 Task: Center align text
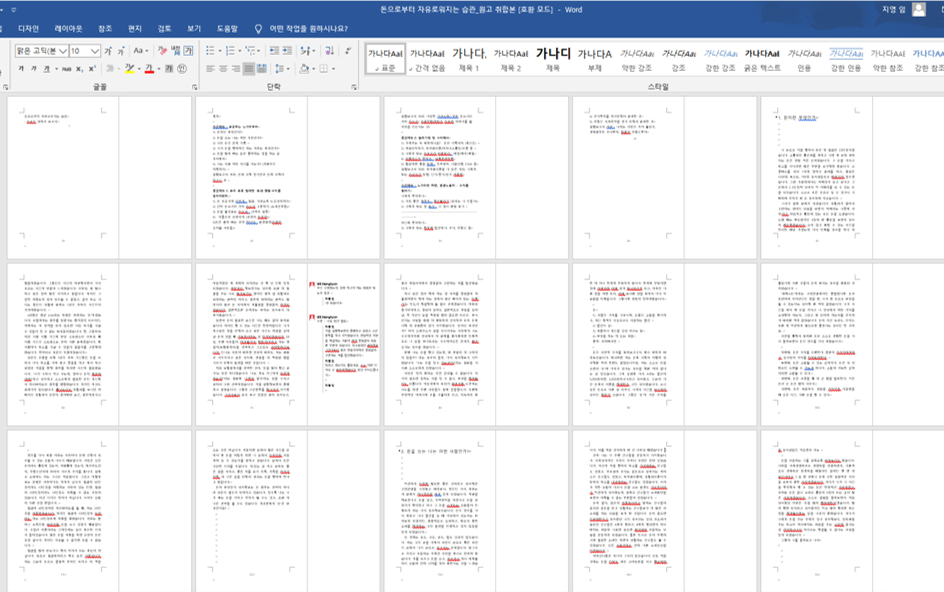pyautogui.click(x=223, y=69)
